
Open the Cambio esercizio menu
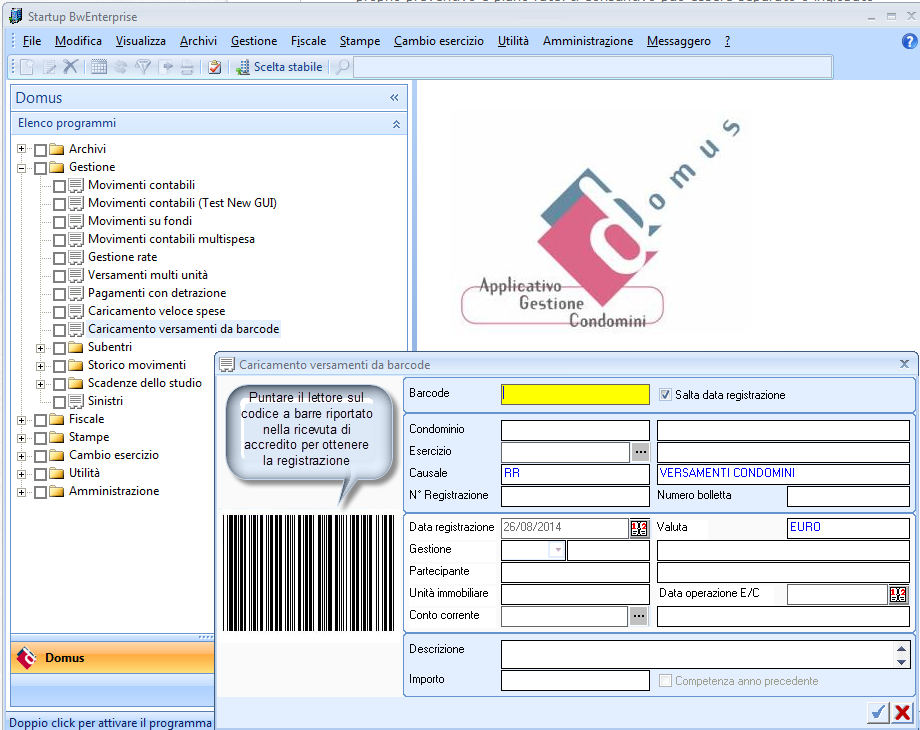point(438,41)
